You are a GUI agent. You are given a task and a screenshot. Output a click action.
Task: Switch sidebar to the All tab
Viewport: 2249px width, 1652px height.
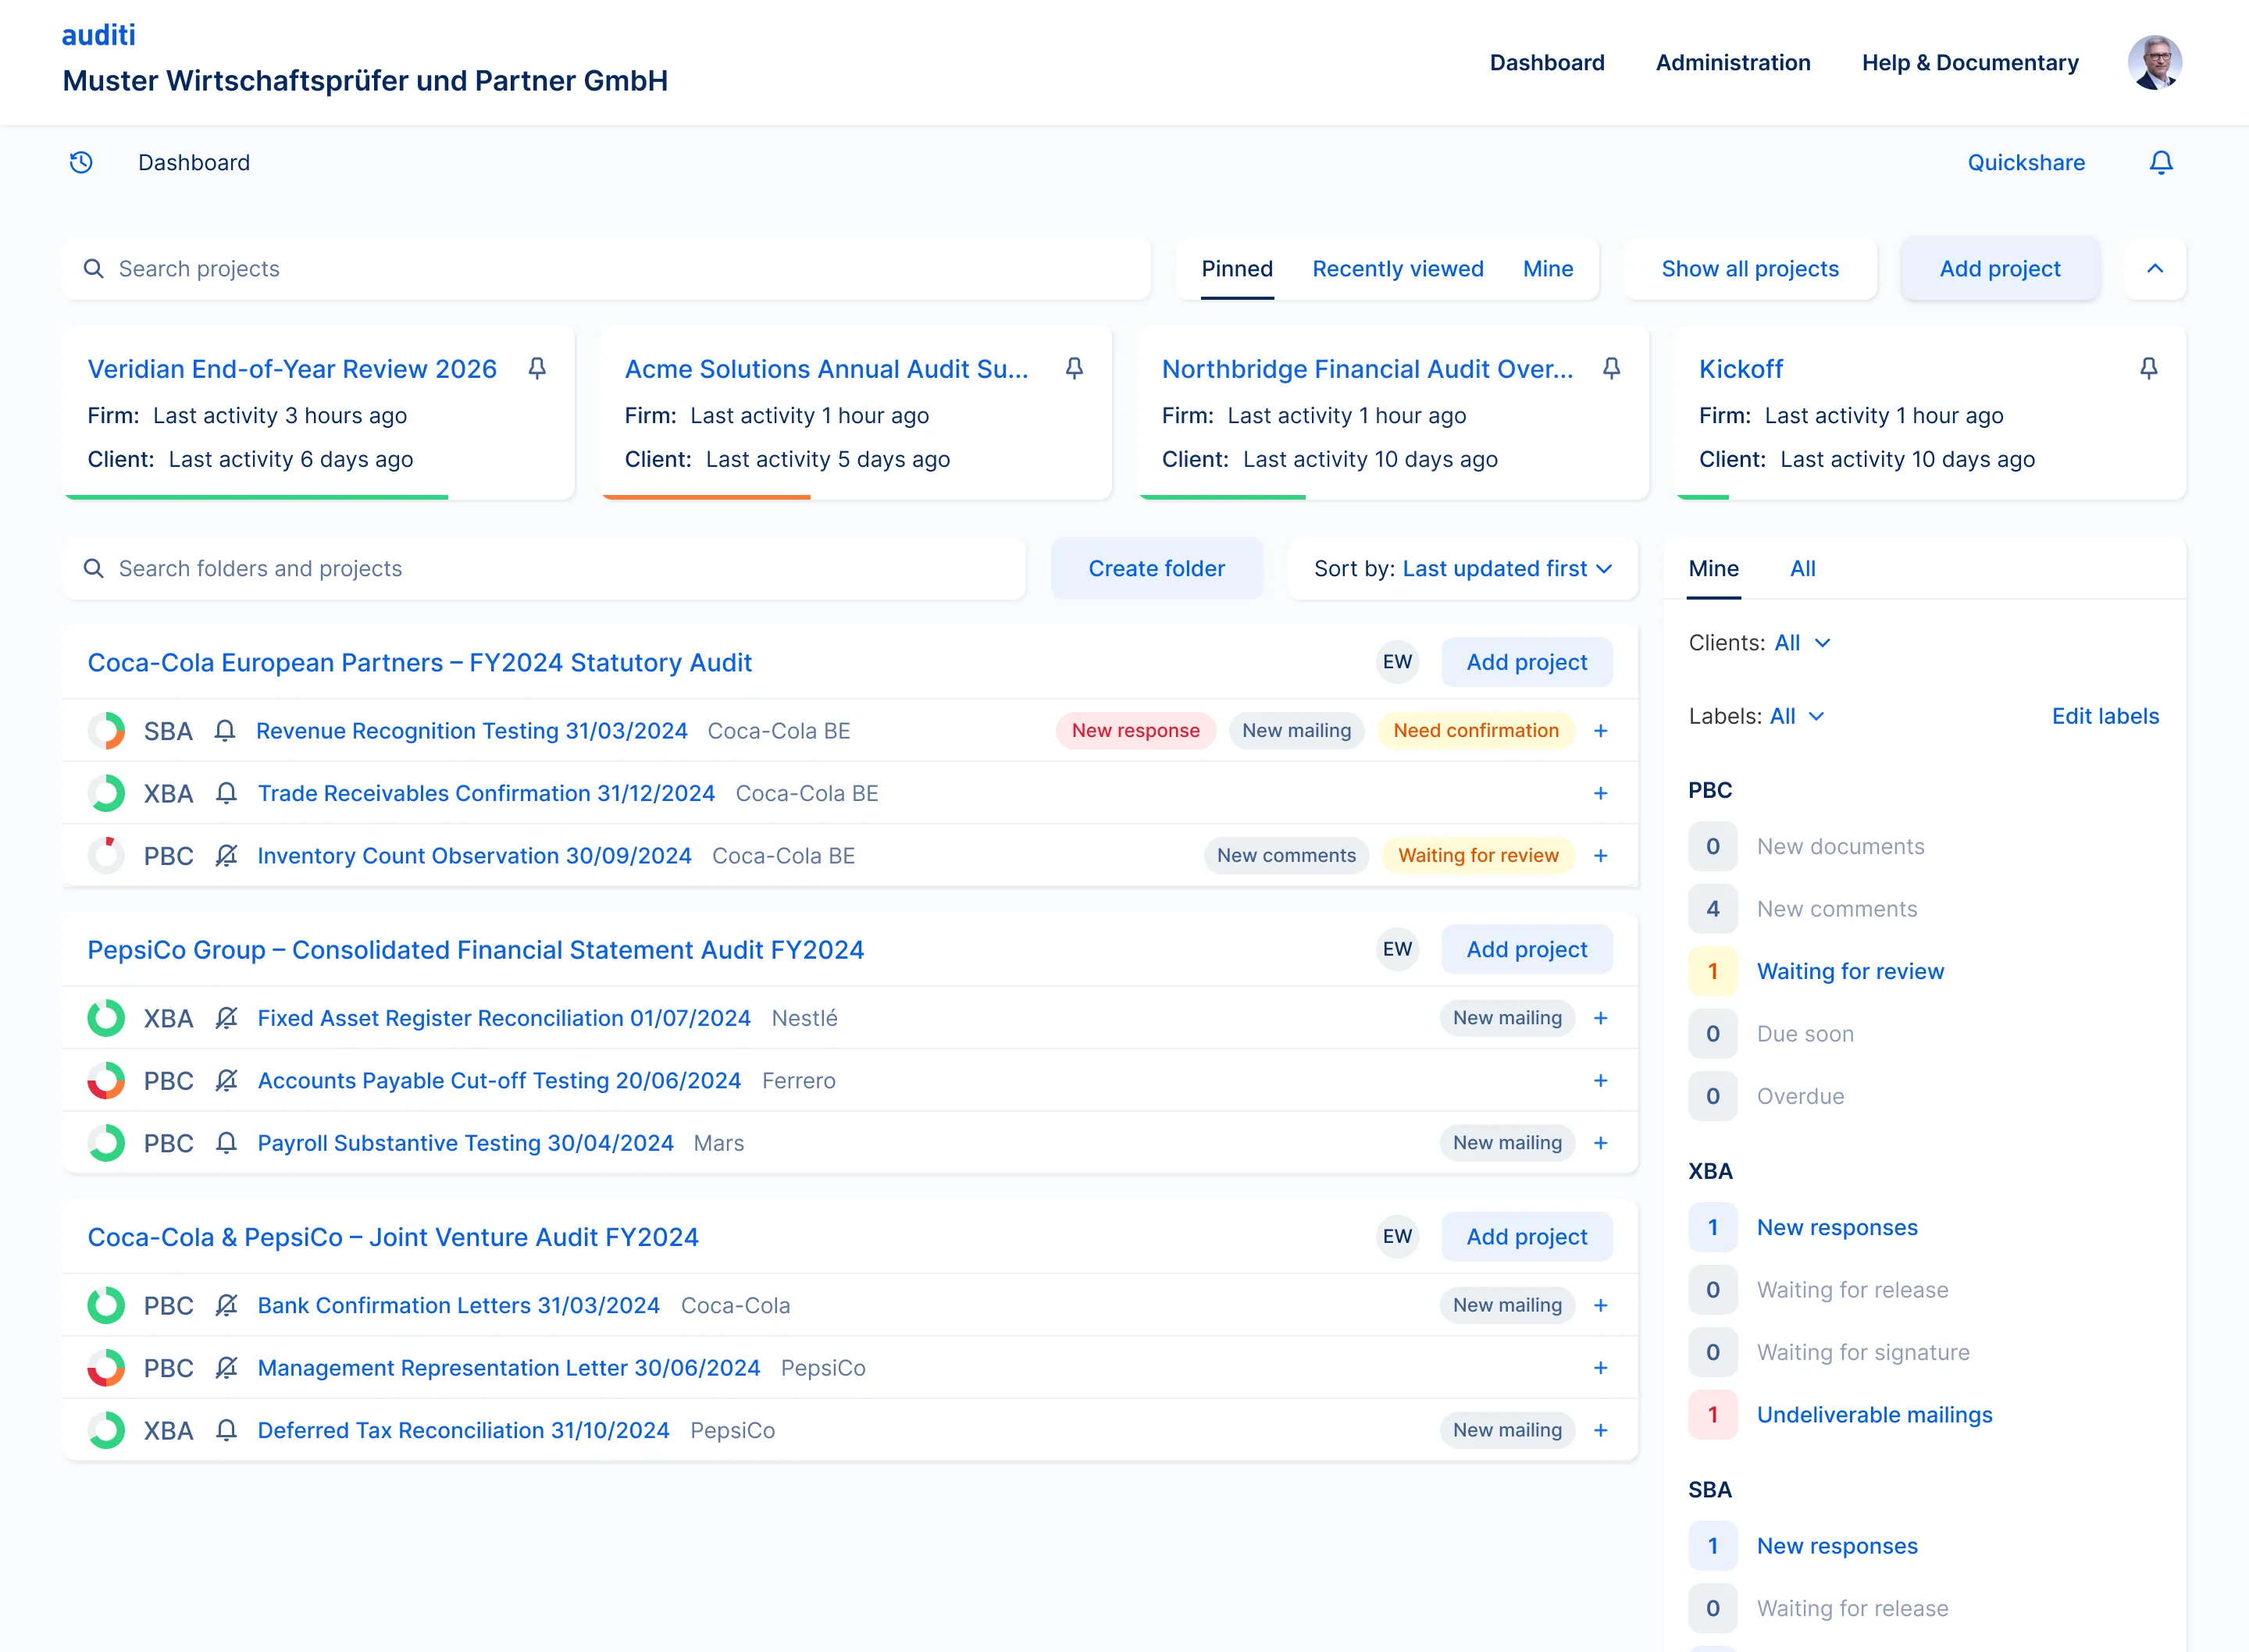point(1802,568)
